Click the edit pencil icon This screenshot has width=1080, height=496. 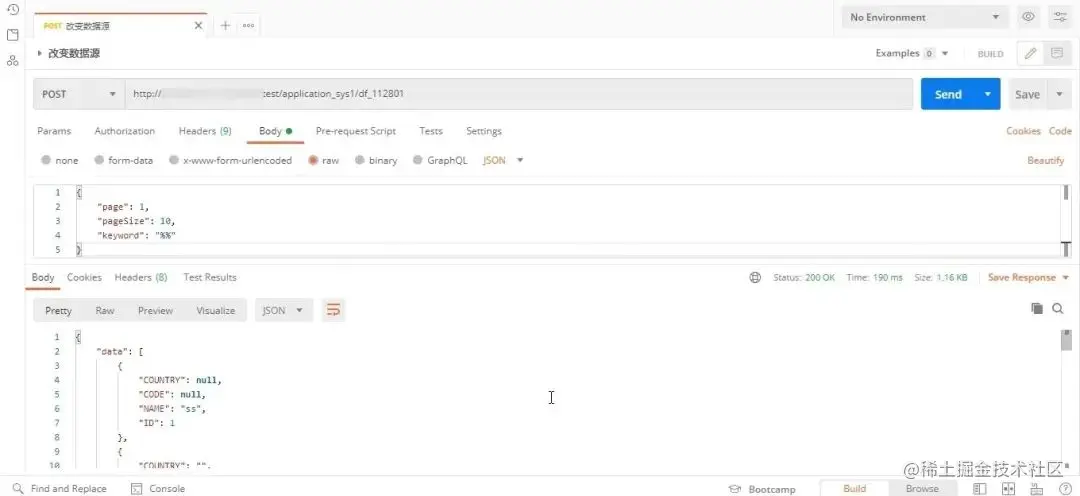(1030, 54)
